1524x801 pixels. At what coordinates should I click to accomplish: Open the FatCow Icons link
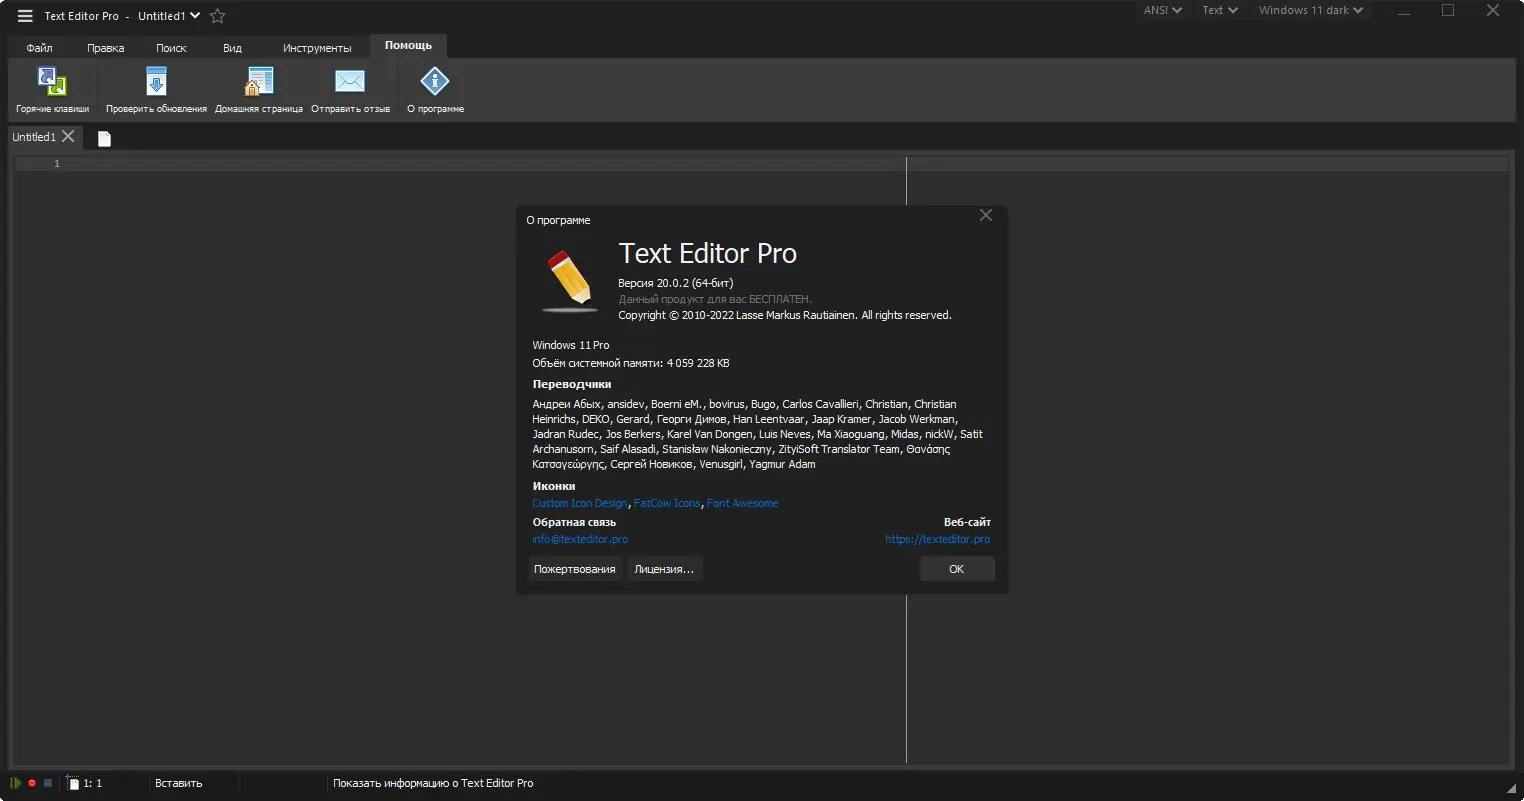coord(667,503)
